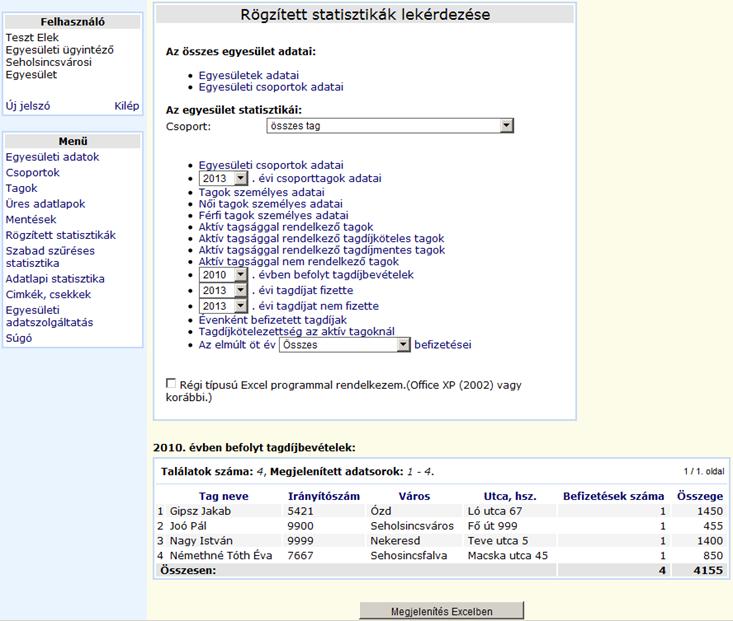This screenshot has width=733, height=621.
Task: Click the Megjelenítés Excelben button
Action: (x=442, y=612)
